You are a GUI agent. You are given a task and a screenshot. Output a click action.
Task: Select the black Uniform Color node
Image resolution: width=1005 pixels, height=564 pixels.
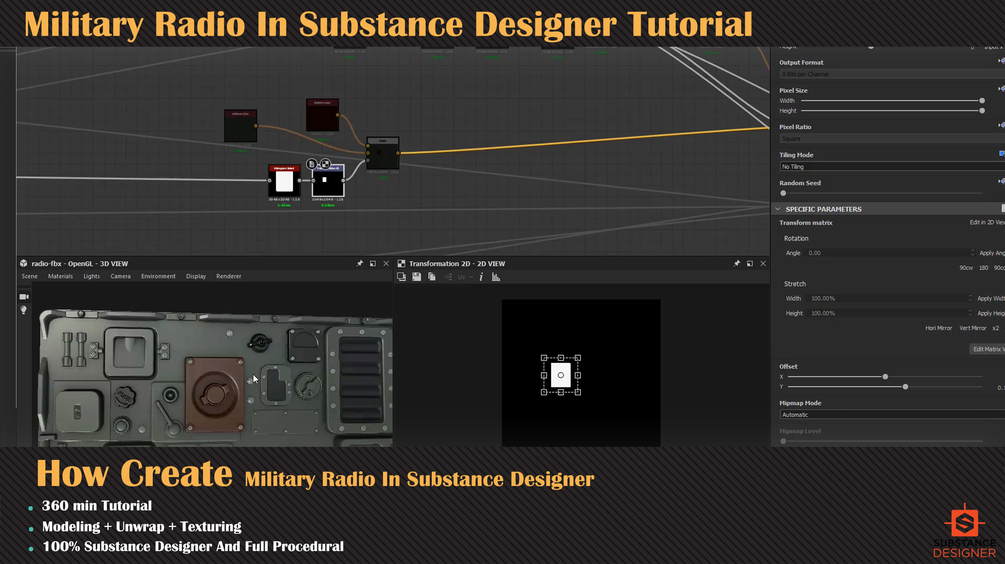pyautogui.click(x=240, y=126)
